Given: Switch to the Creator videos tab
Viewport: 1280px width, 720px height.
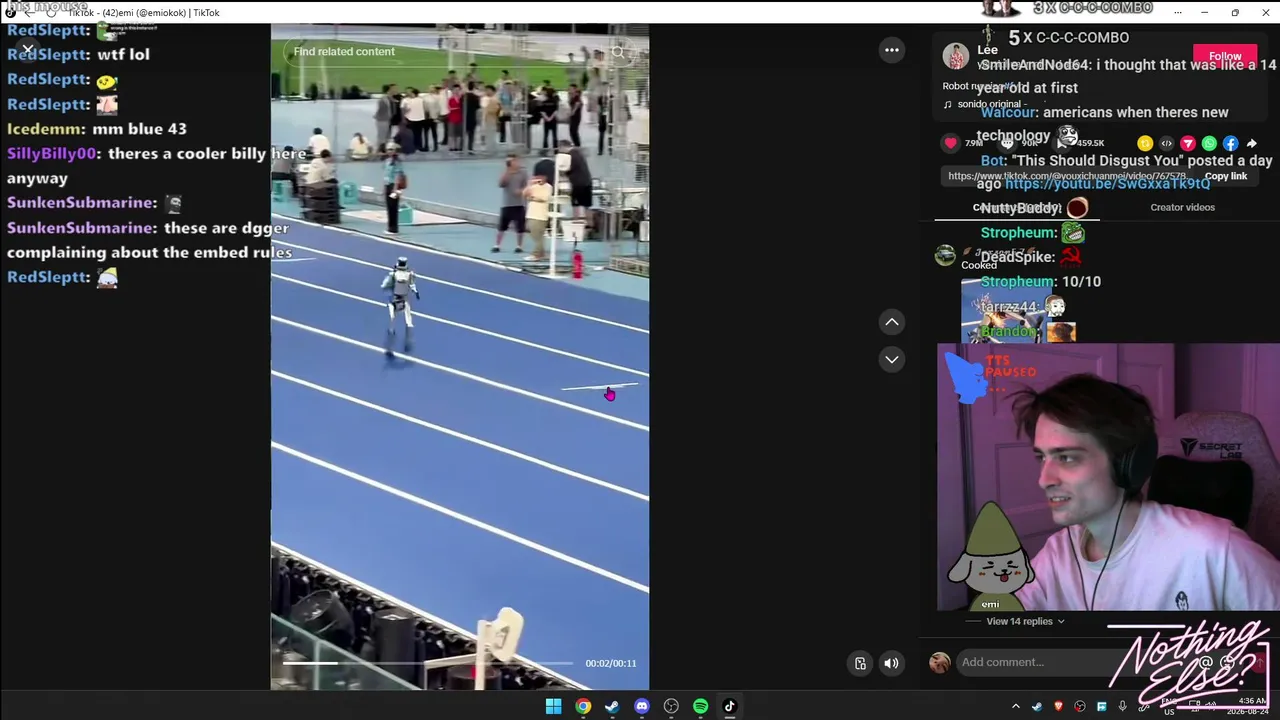Looking at the screenshot, I should (1182, 207).
